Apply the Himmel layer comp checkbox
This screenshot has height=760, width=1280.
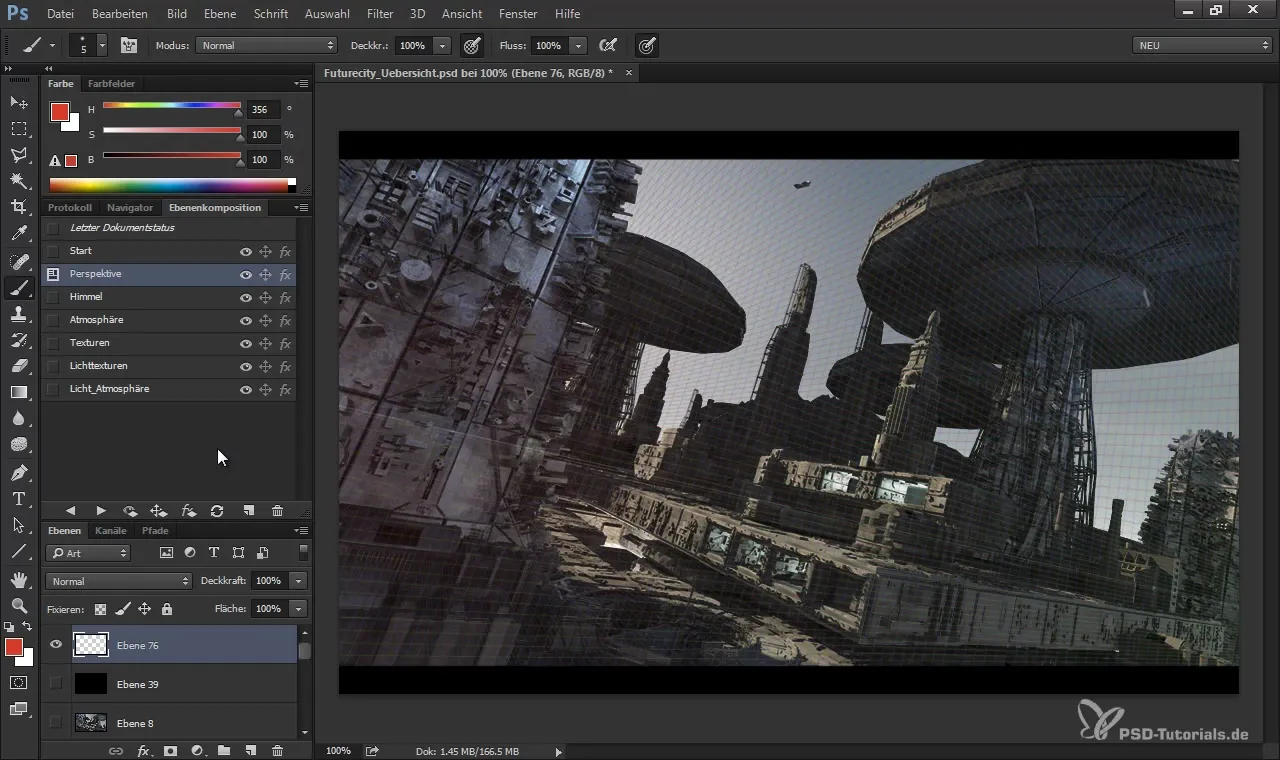click(53, 297)
